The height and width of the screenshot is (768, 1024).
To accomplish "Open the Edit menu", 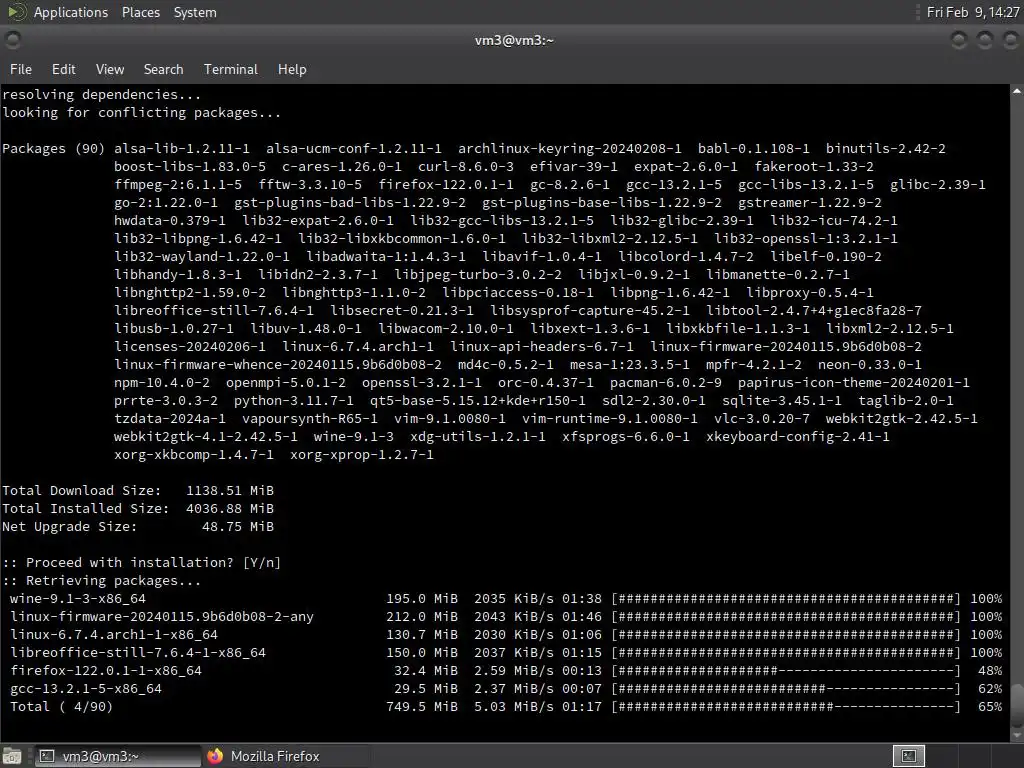I will pos(63,69).
